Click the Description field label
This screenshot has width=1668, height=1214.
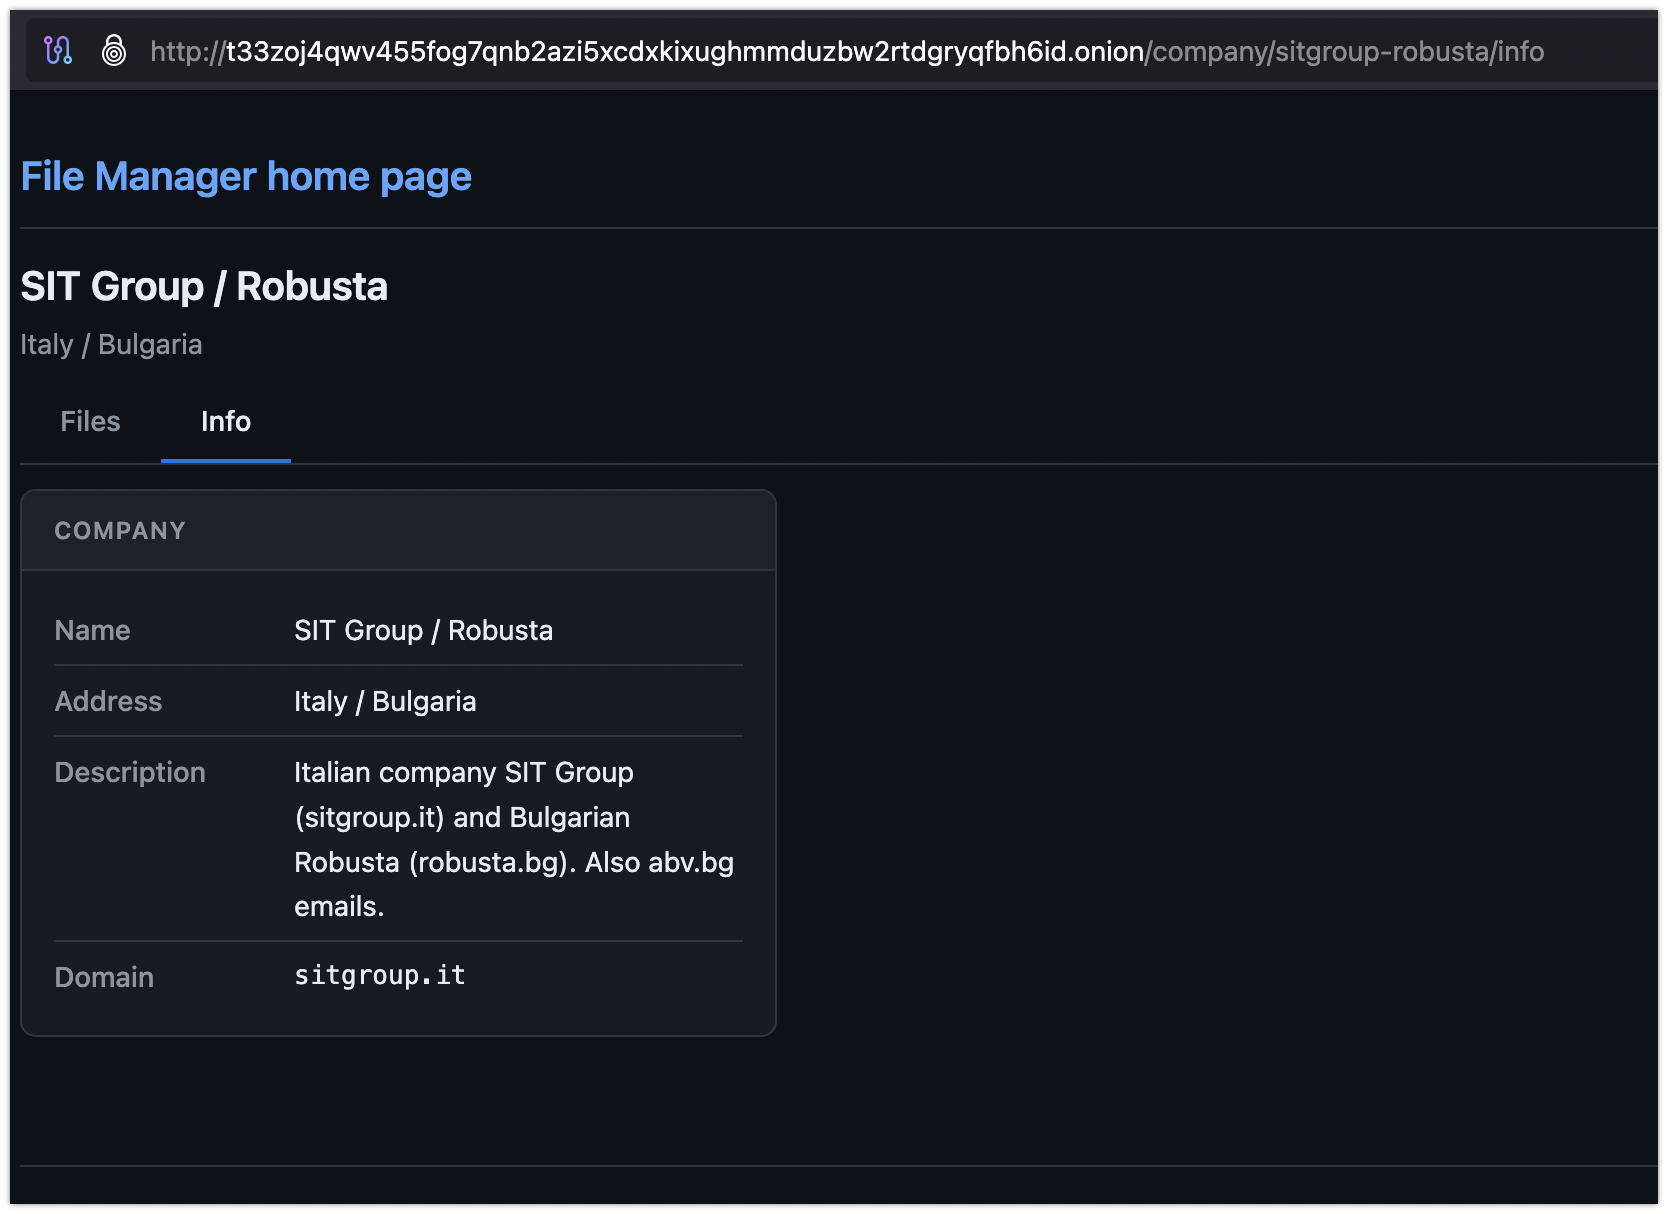[130, 773]
